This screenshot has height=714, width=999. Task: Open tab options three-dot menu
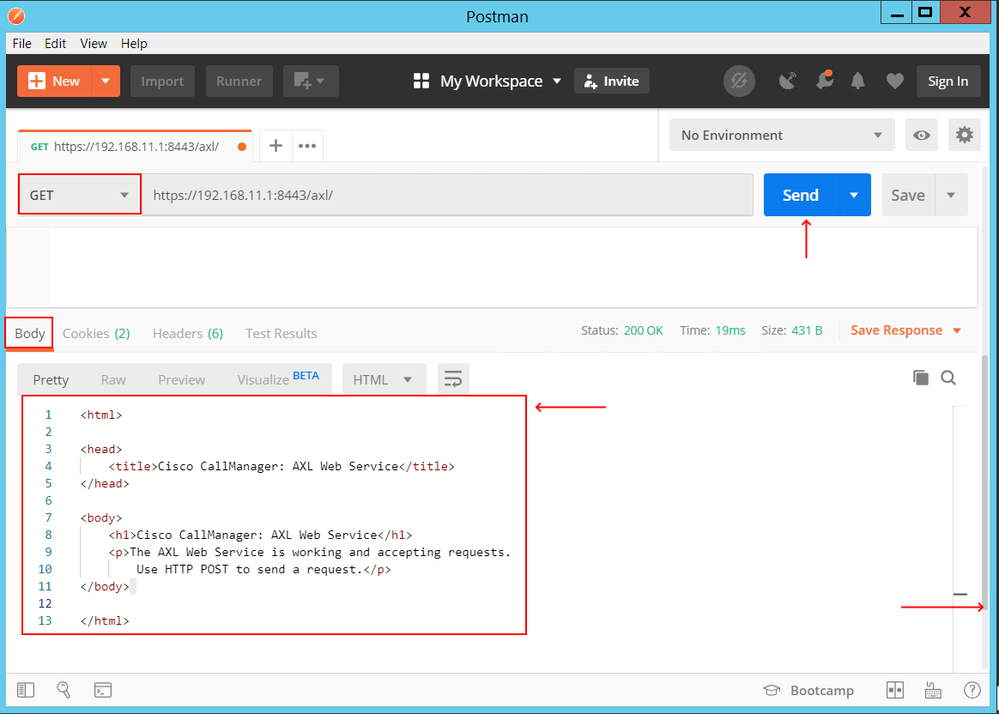coord(307,146)
